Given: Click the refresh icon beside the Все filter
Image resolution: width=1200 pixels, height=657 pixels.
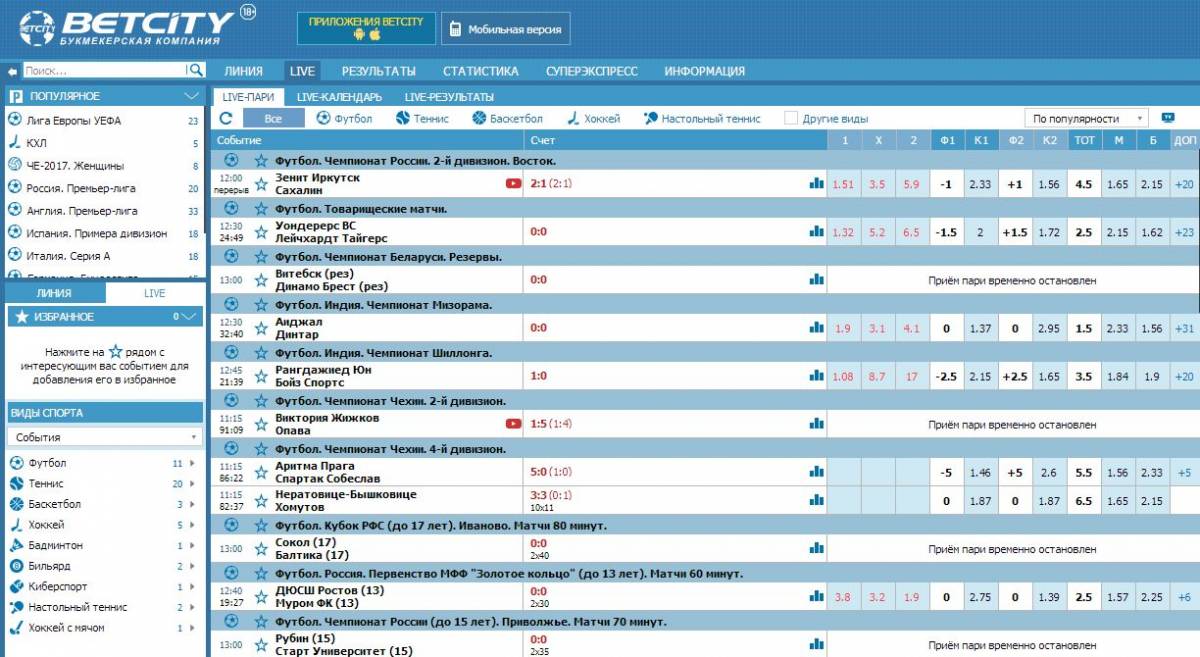Looking at the screenshot, I should click(x=226, y=118).
